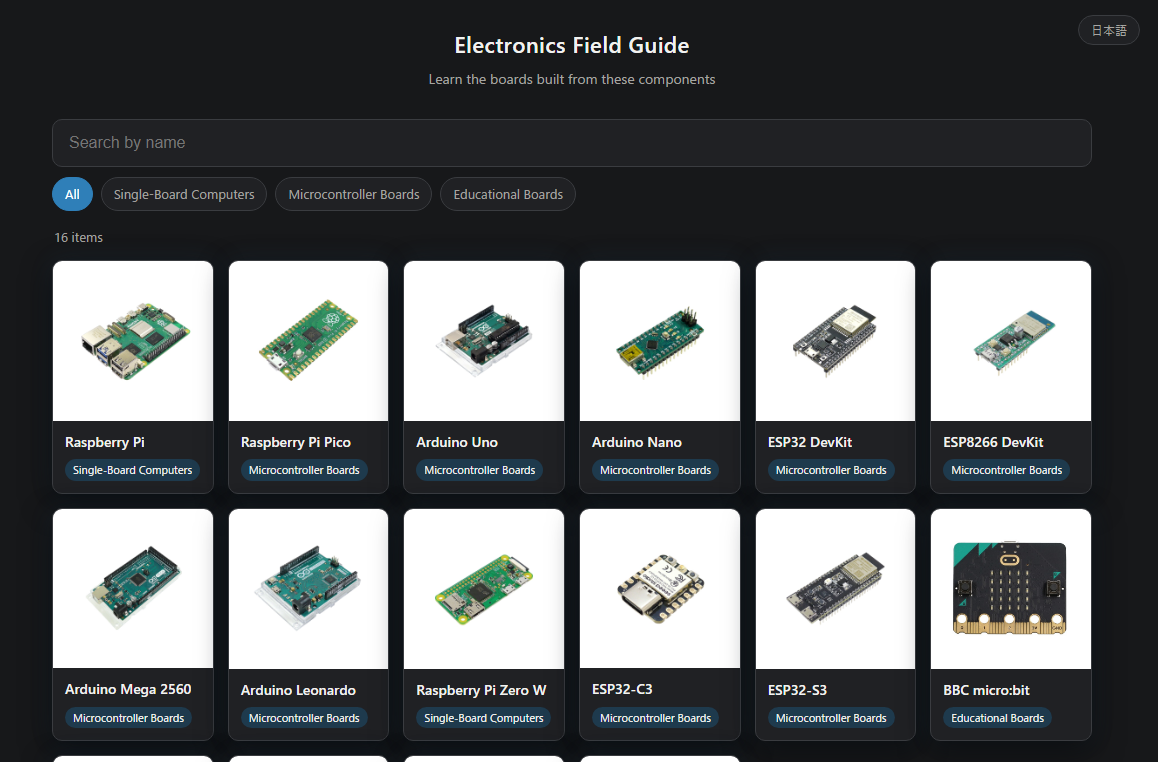Click the Arduino Uno card title
Viewport: 1158px width, 762px height.
click(457, 442)
